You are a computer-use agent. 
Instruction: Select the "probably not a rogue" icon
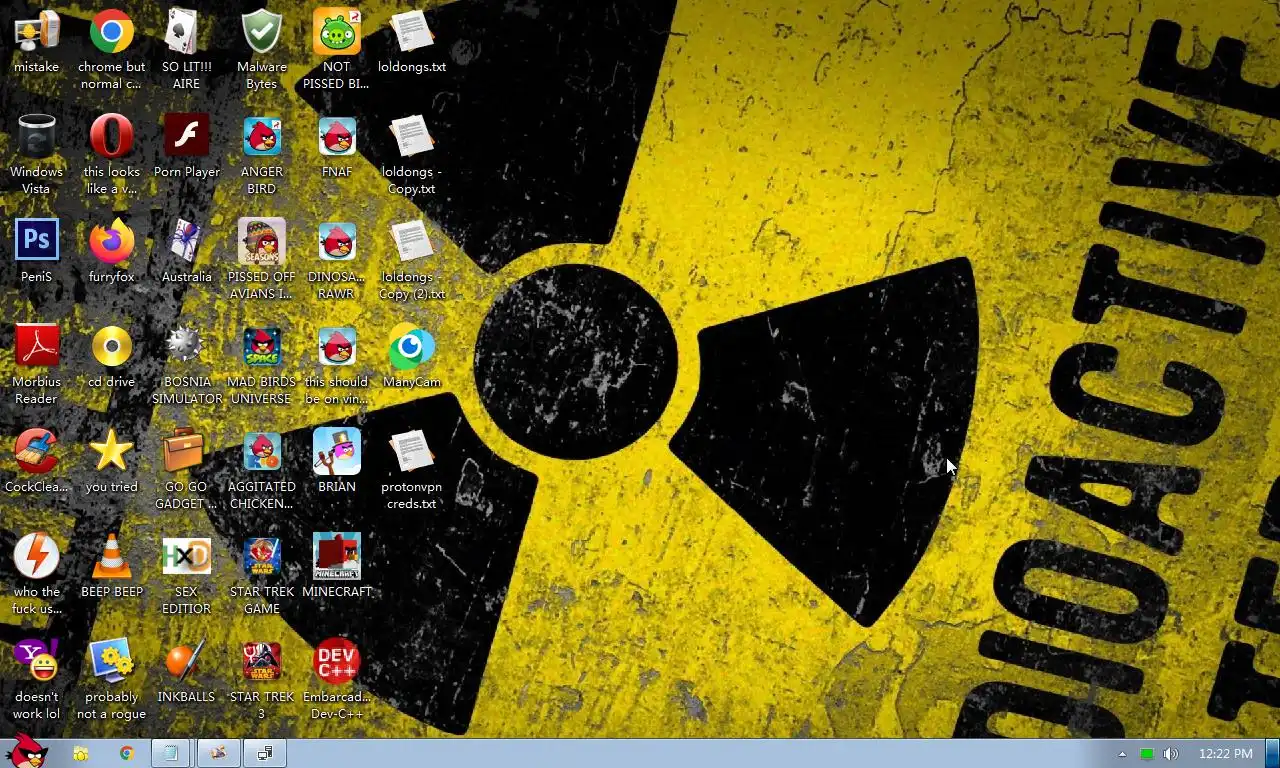(x=111, y=680)
